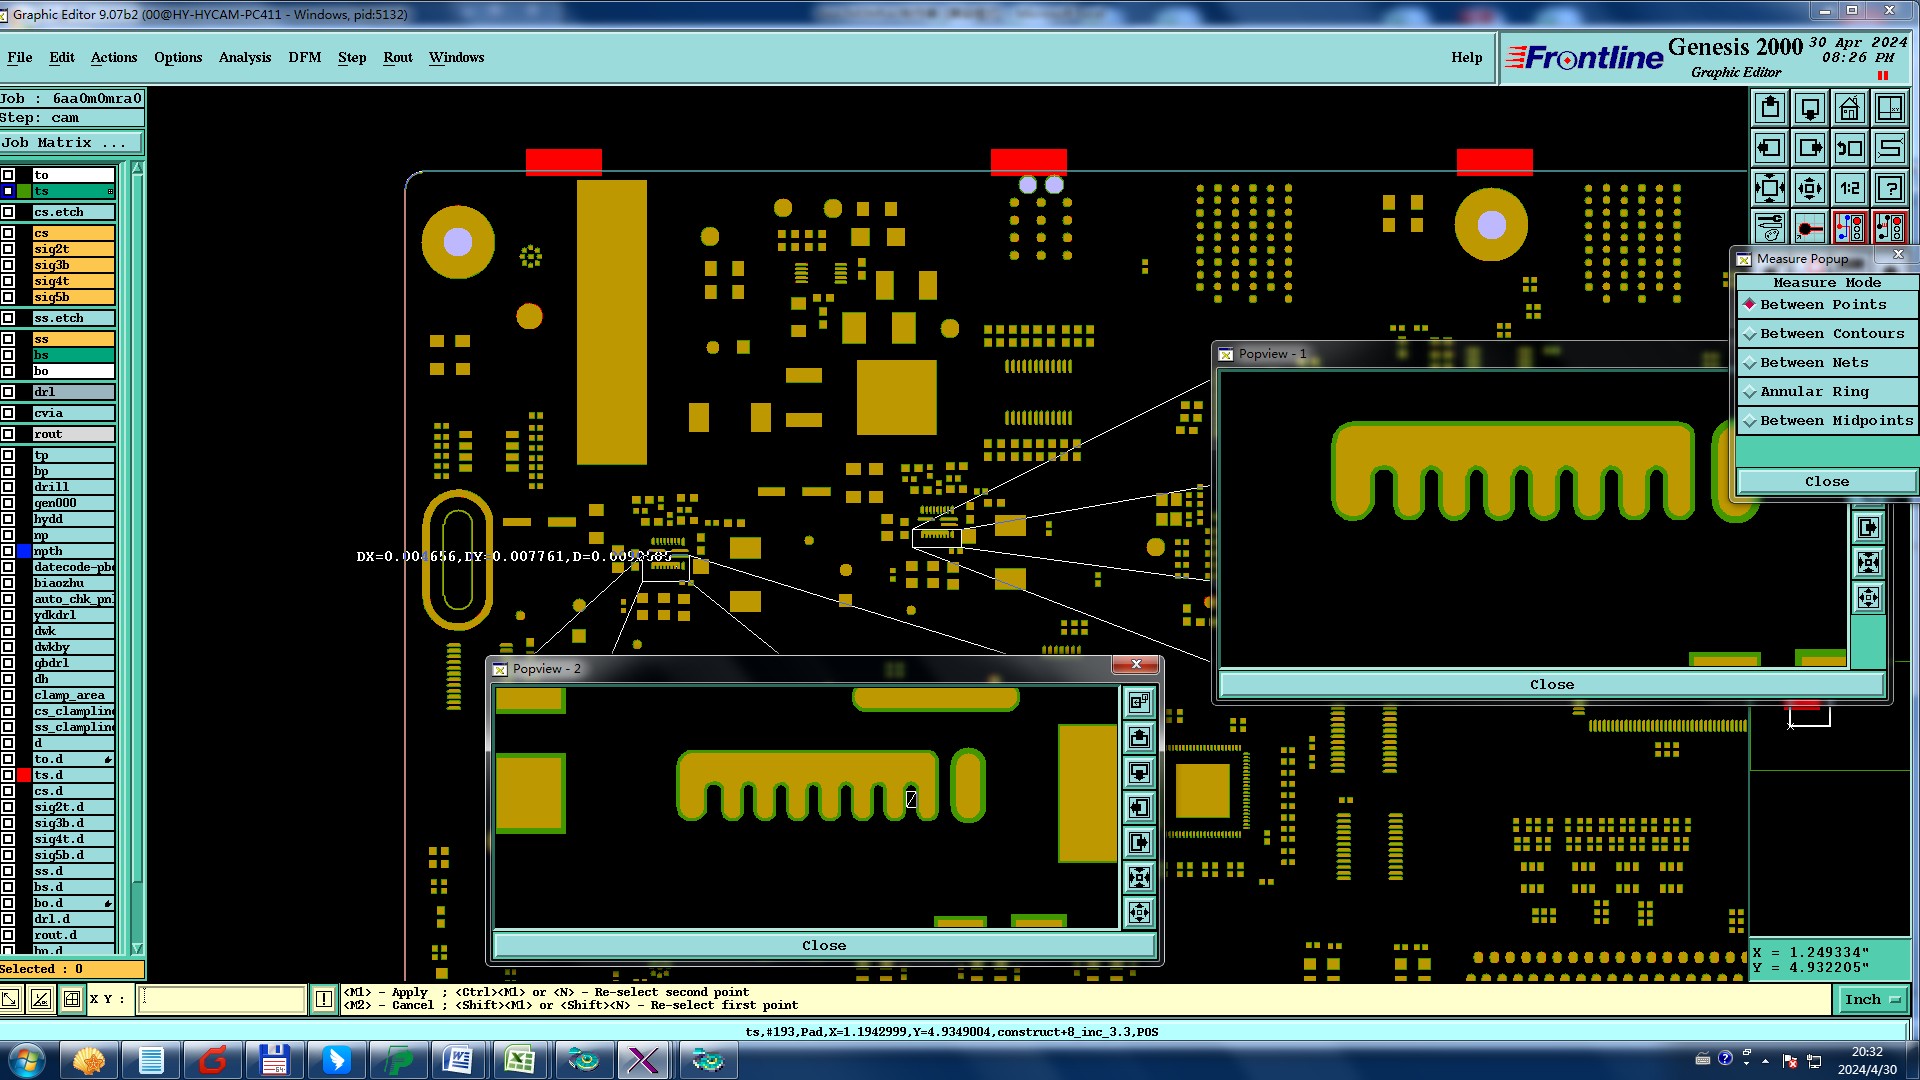Image resolution: width=1920 pixels, height=1080 pixels.
Task: Click layer list scrollbar down arrow
Action: [137, 948]
